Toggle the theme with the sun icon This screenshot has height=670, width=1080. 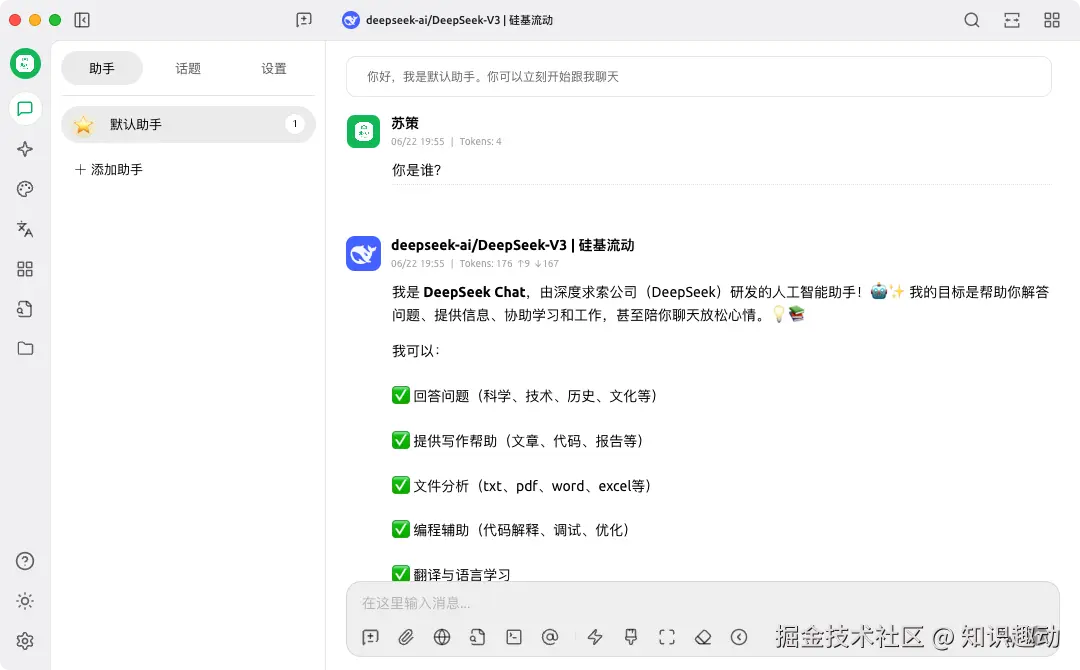coord(25,601)
